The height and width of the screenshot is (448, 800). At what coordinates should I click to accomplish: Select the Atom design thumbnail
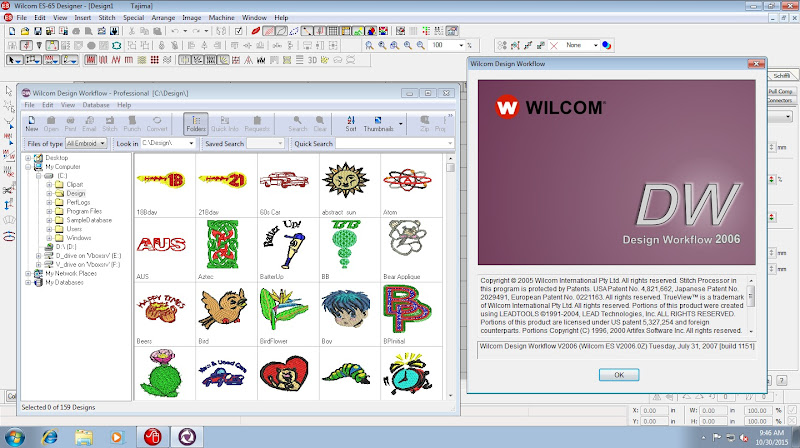pyautogui.click(x=407, y=181)
